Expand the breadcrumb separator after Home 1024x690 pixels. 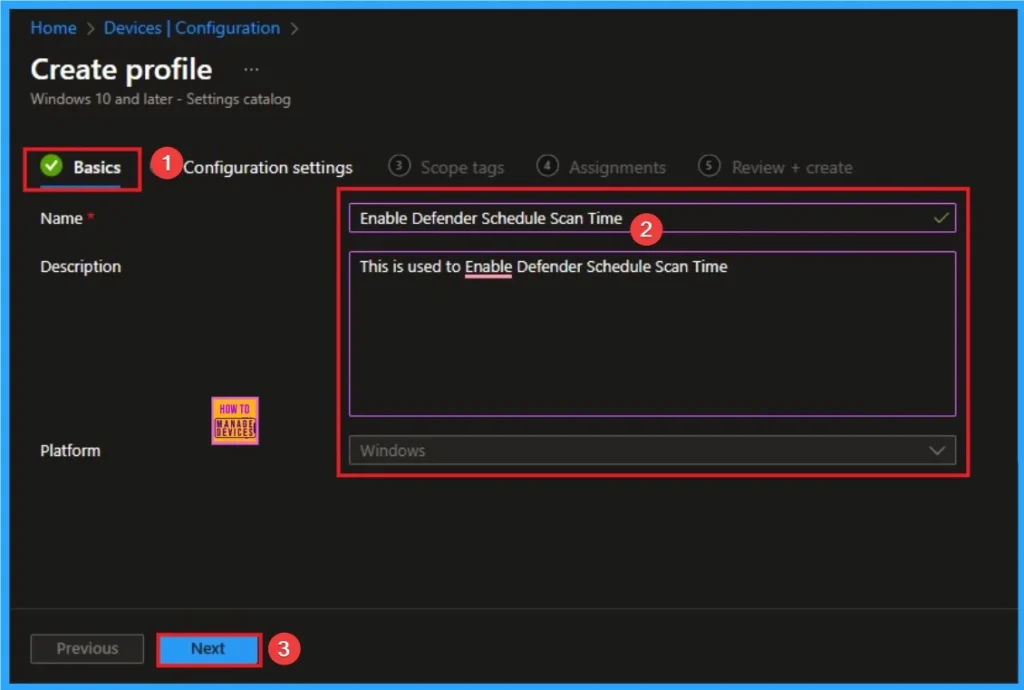coord(88,28)
